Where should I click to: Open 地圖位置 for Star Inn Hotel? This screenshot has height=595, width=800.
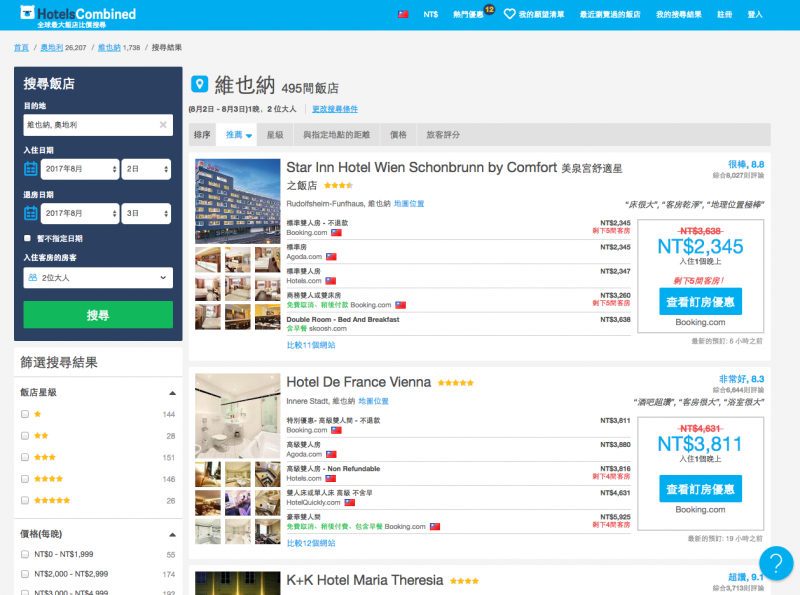point(409,204)
